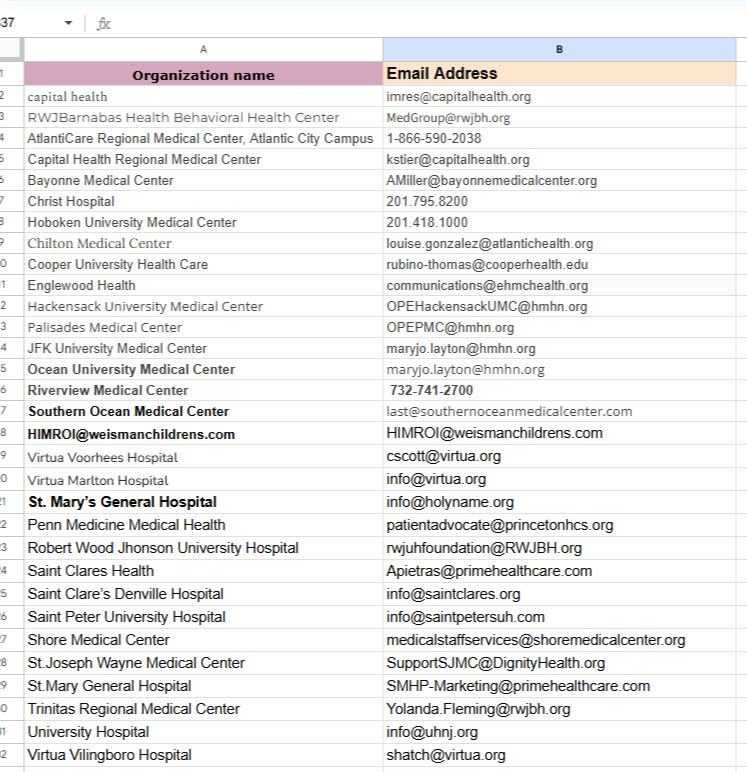Select the 'Organization name' header cell
Viewport: 747px width, 772px height.
pyautogui.click(x=203, y=74)
